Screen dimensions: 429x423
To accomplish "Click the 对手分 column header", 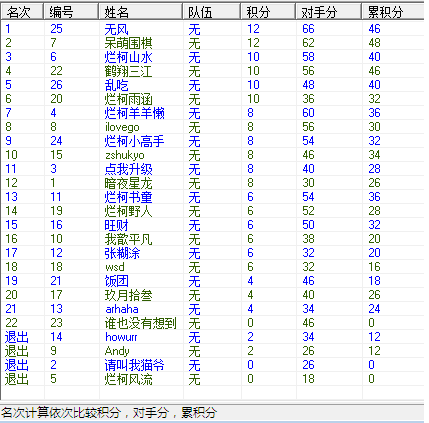I will 328,12.
